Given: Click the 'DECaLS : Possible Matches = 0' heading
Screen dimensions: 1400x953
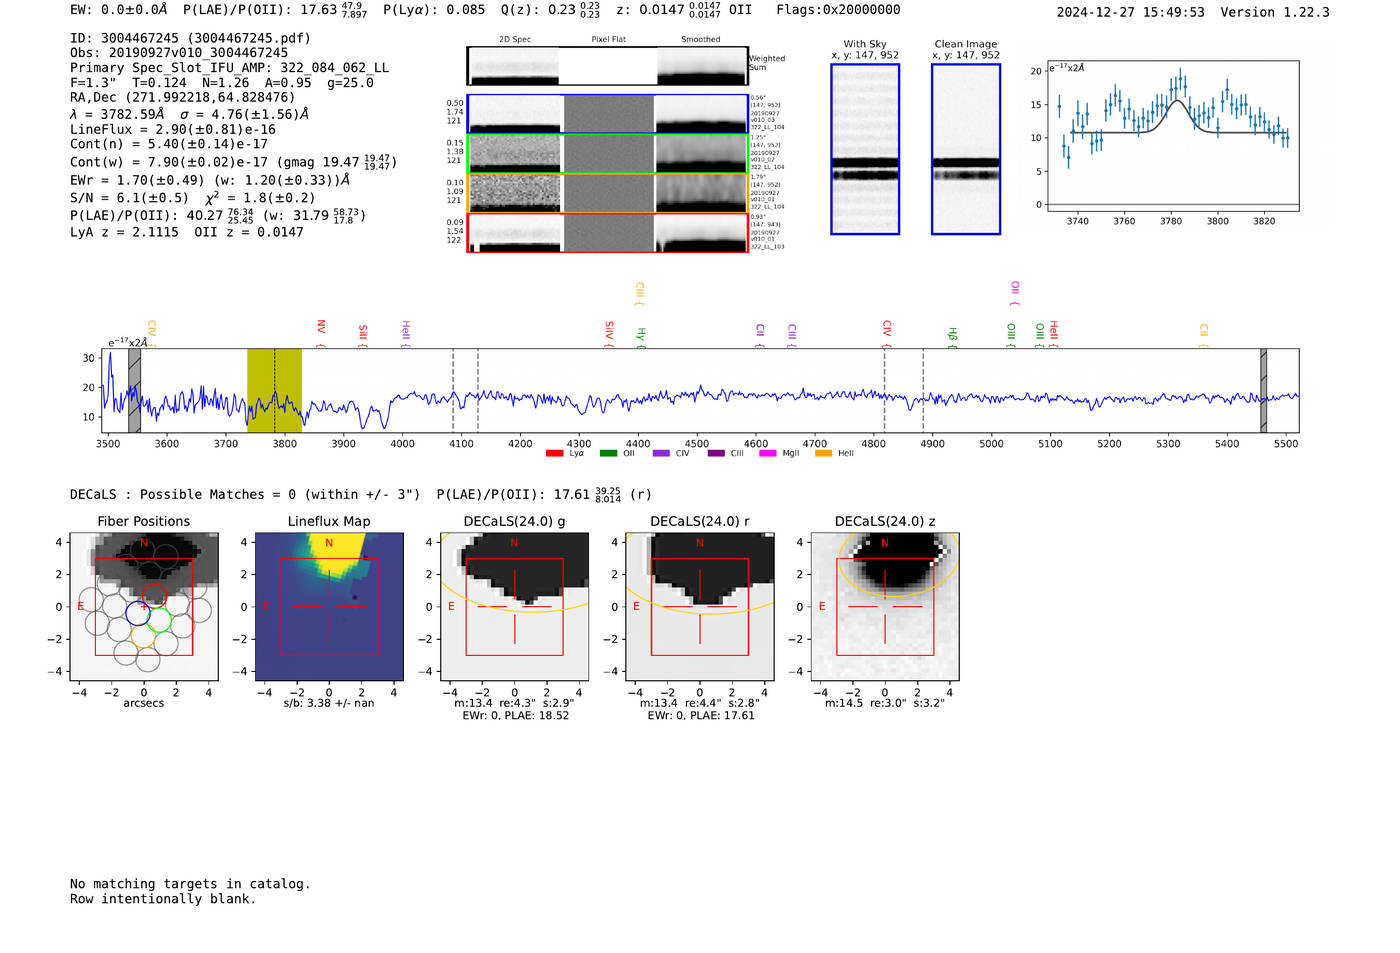Looking at the screenshot, I should (x=245, y=495).
